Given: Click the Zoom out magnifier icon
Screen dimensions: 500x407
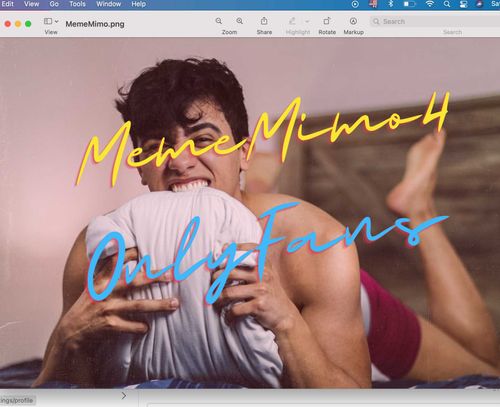Looking at the screenshot, I should [219, 21].
